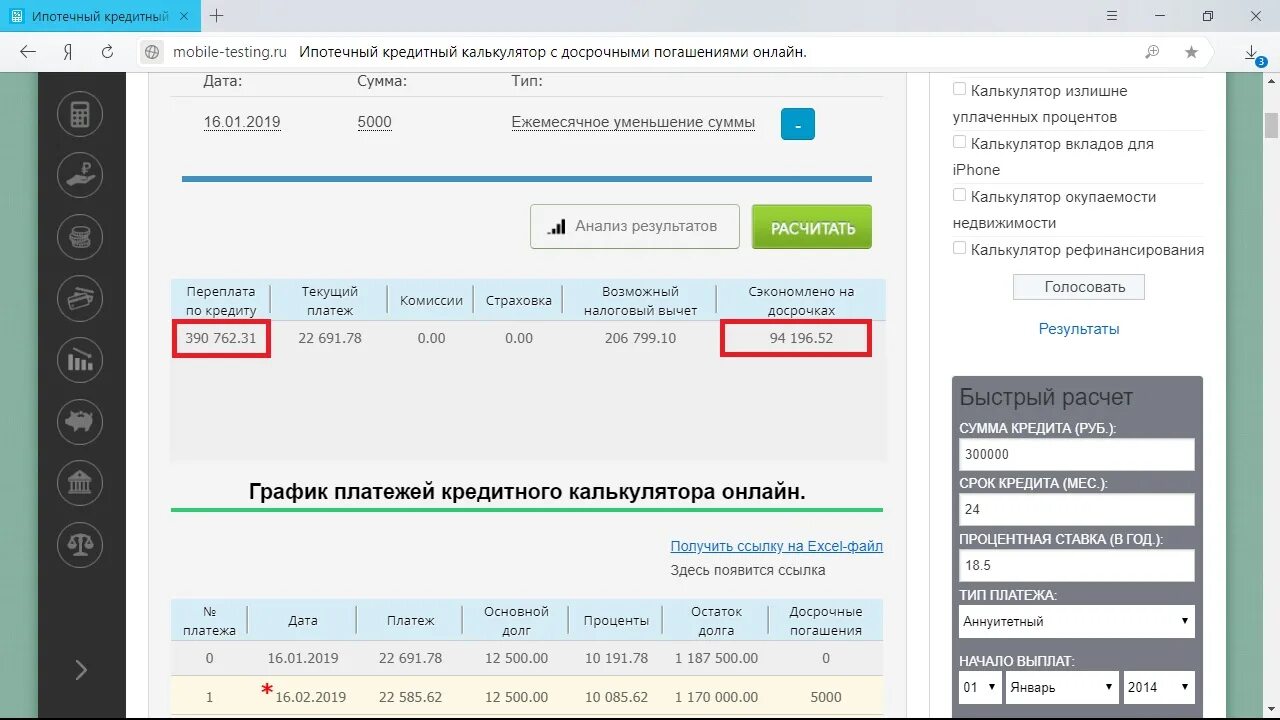This screenshot has height=720, width=1280.
Task: Click the 'Сумма кредита' field with 300000
Action: [1076, 454]
